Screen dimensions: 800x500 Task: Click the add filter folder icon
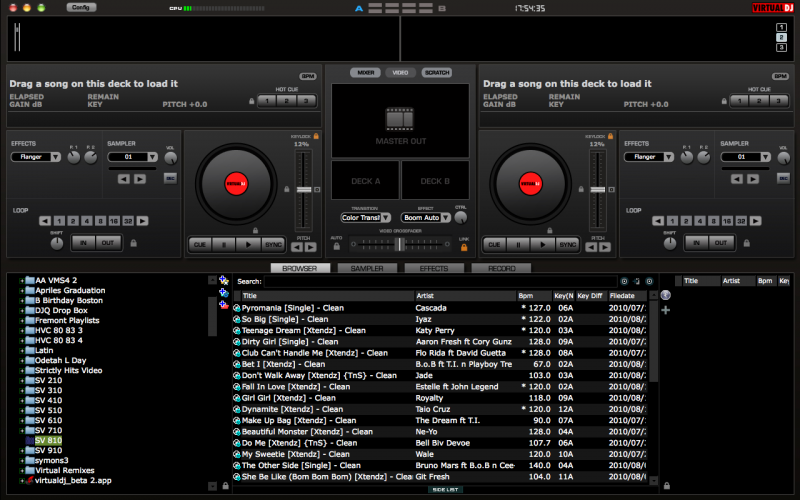point(223,292)
